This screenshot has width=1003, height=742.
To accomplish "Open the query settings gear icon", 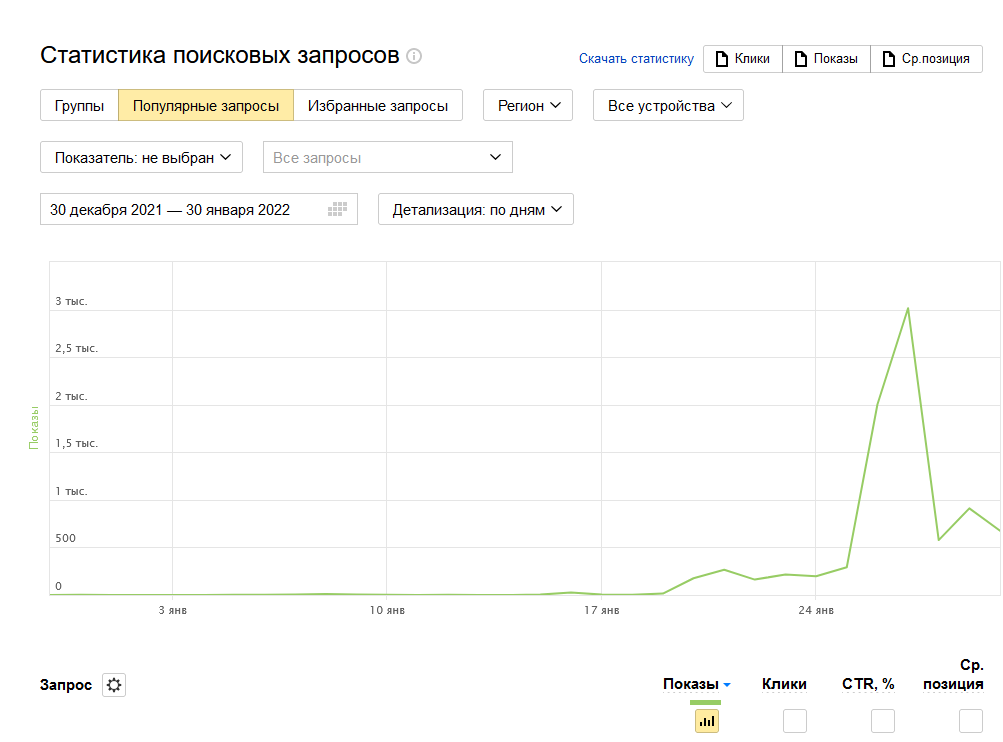I will (x=114, y=685).
